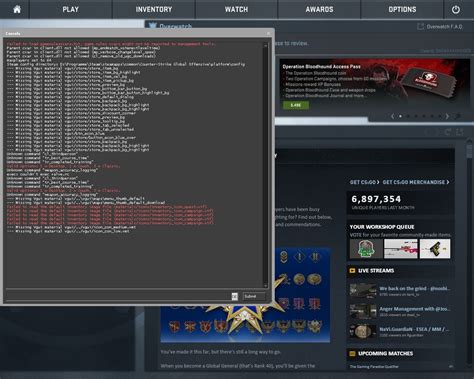
Task: Click the Console command input field
Action: (118, 296)
